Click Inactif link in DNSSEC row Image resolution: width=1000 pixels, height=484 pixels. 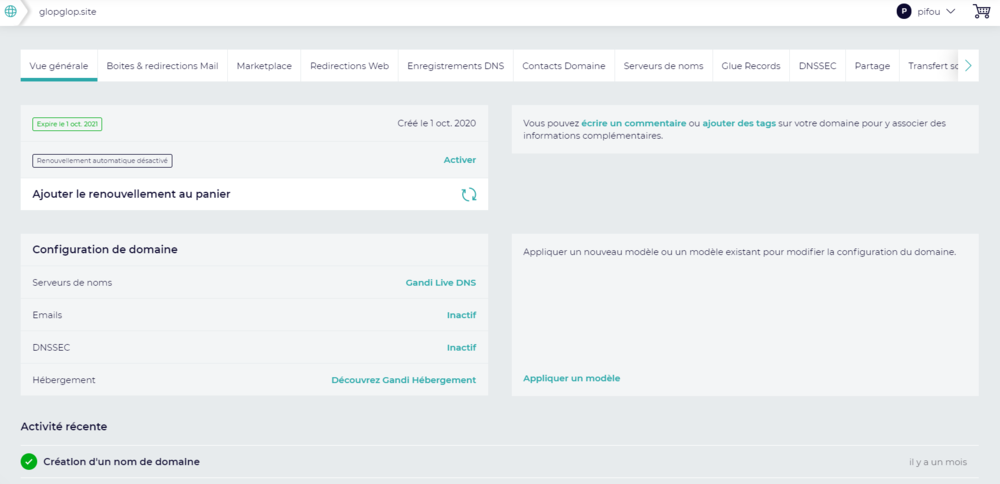[x=462, y=348]
